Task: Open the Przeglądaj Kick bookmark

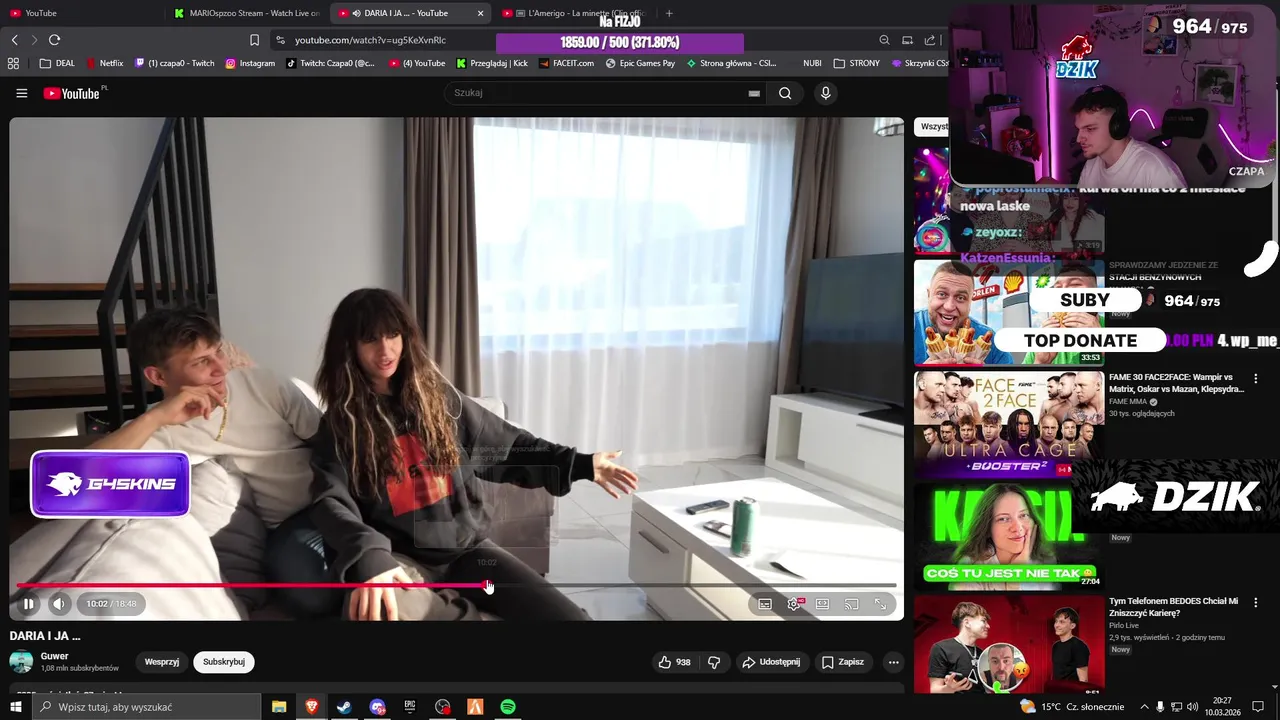Action: coord(492,63)
